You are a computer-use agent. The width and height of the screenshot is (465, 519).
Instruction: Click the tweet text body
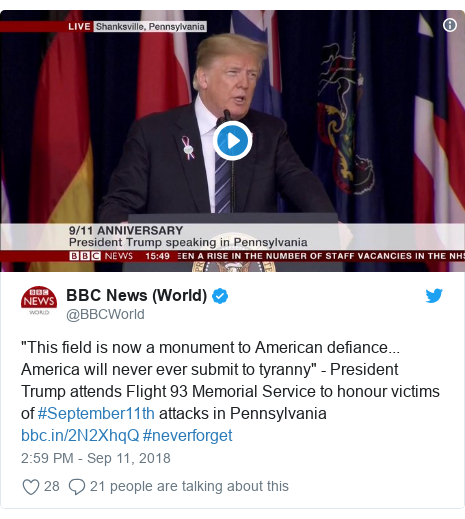tap(230, 391)
